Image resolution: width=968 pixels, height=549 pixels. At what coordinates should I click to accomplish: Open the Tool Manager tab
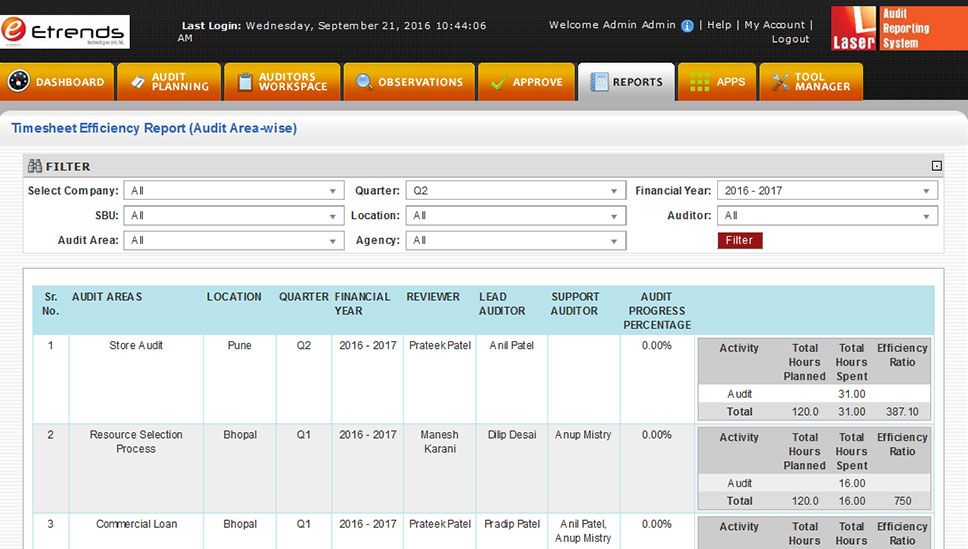point(811,82)
